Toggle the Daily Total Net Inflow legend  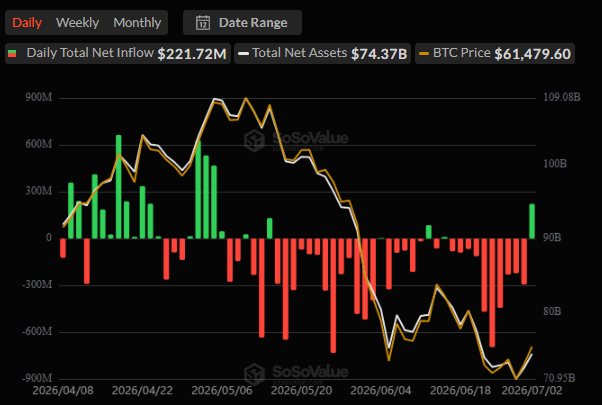click(117, 53)
